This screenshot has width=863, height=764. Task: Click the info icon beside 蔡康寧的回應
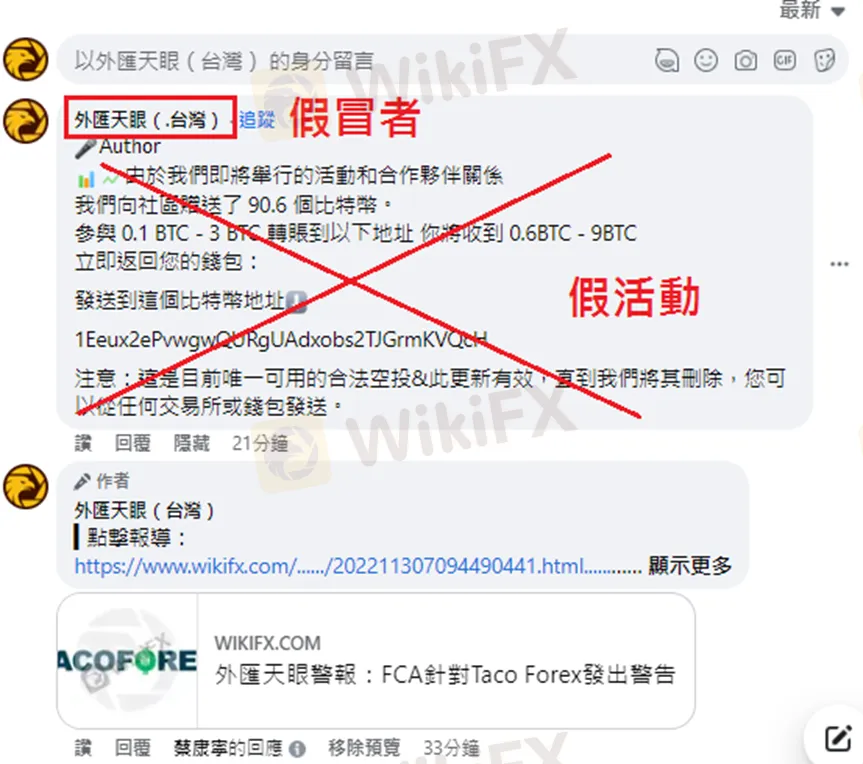click(x=297, y=749)
